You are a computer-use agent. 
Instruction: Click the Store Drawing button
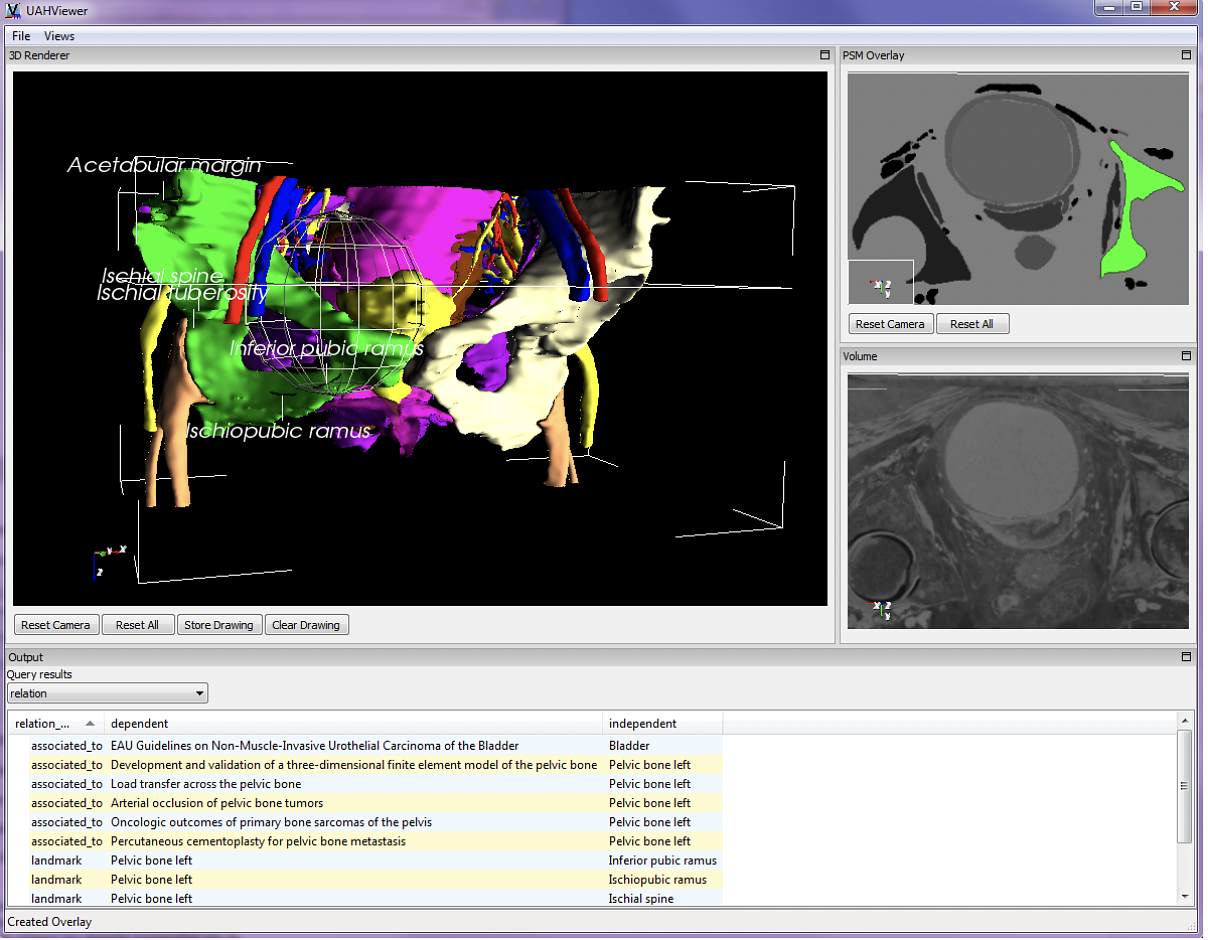click(219, 624)
